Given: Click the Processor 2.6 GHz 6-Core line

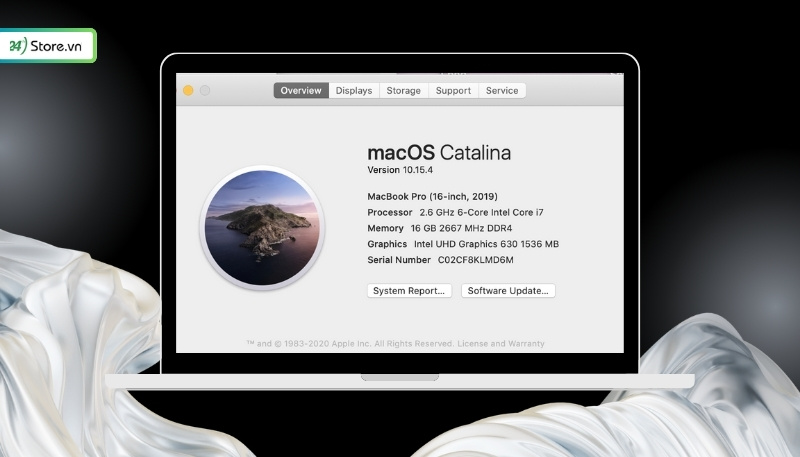Looking at the screenshot, I should pos(455,212).
